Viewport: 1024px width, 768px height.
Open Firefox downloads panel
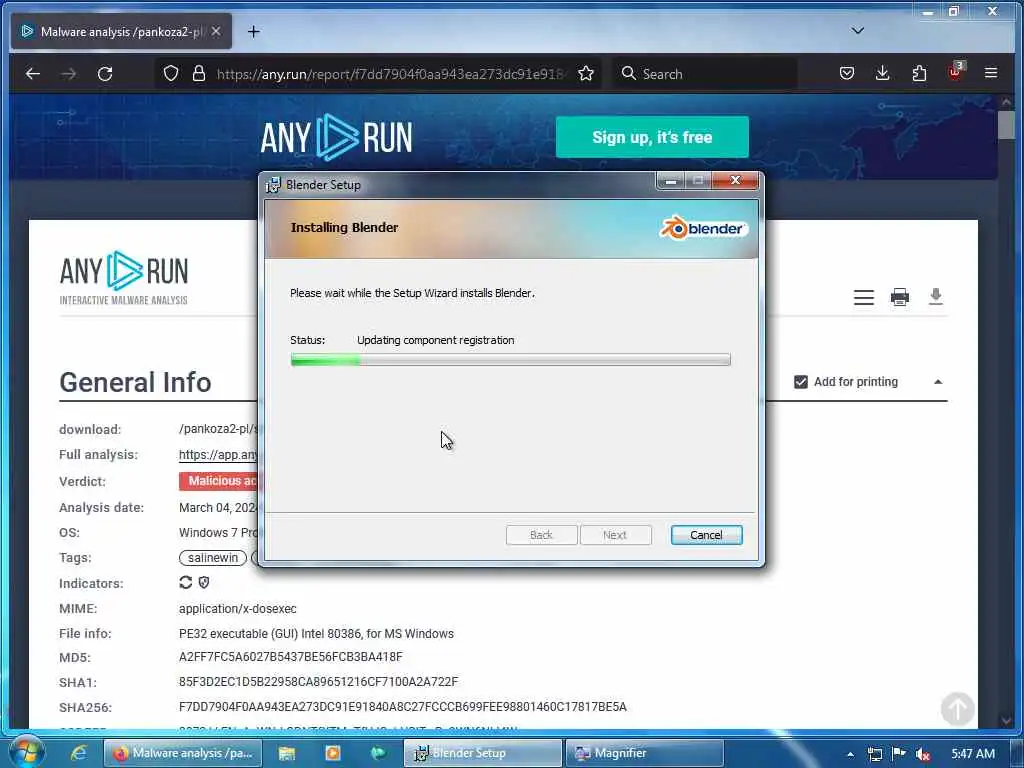coord(882,73)
